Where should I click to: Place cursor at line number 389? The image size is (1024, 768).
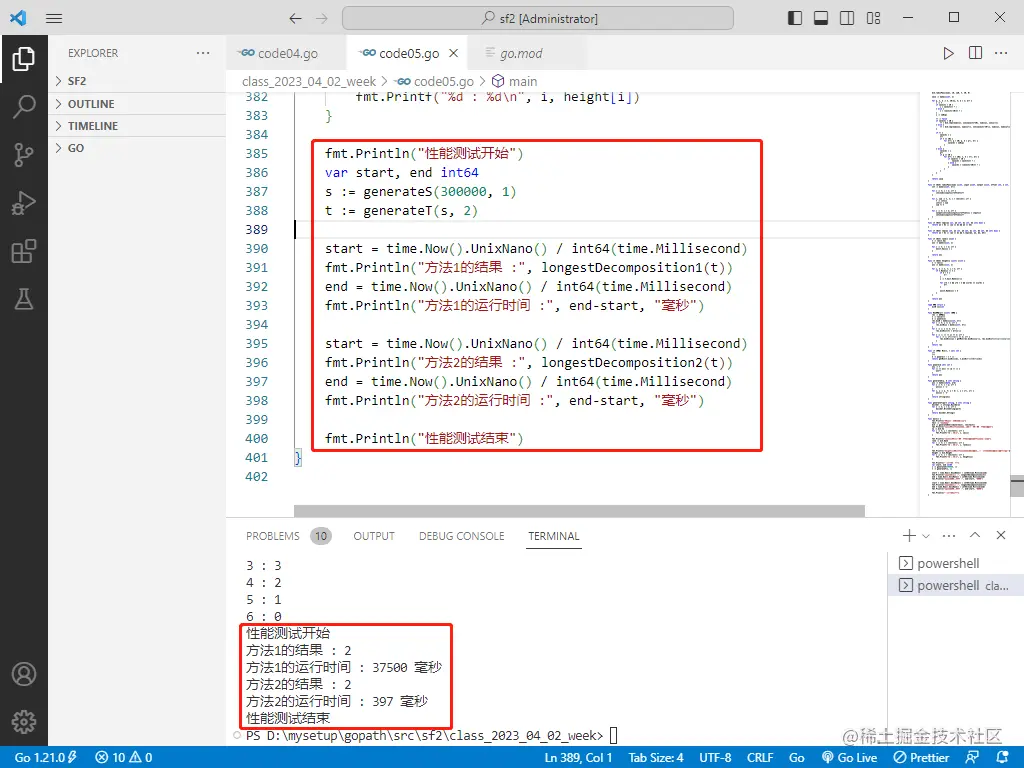[x=257, y=229]
